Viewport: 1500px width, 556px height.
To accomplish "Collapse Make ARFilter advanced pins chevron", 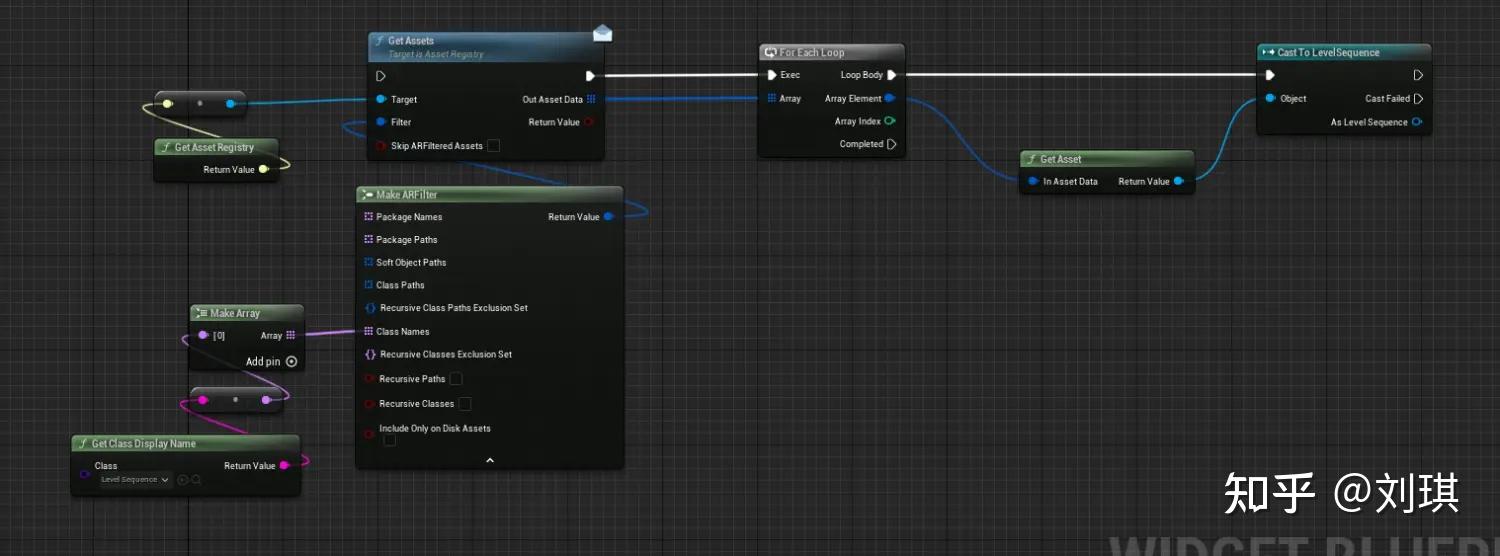I will click(490, 460).
